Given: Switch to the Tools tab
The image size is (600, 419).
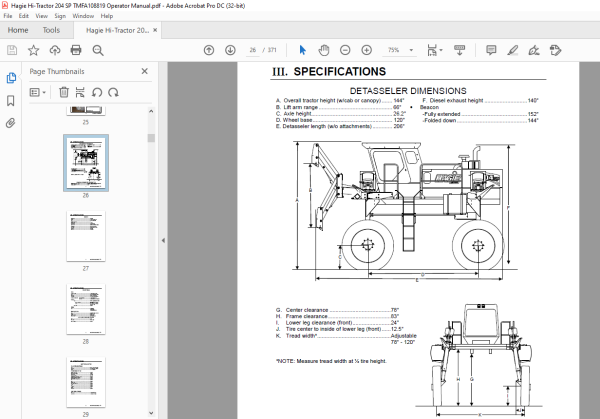Looking at the screenshot, I should [x=51, y=30].
